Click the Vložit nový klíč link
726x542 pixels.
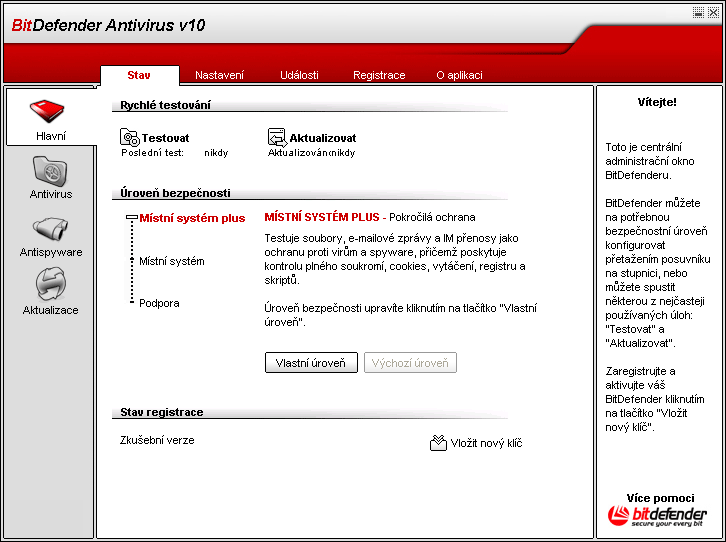486,443
